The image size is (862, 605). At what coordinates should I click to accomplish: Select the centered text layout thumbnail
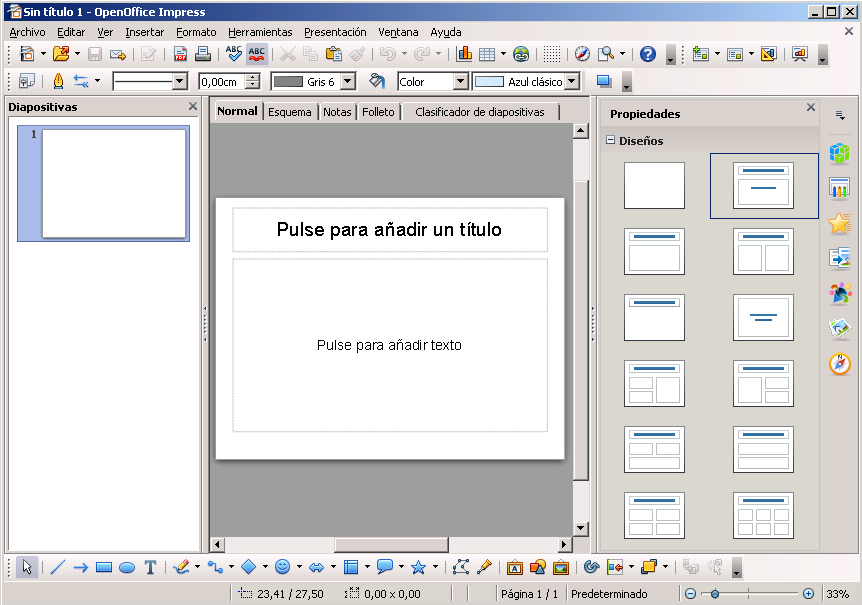pos(763,318)
